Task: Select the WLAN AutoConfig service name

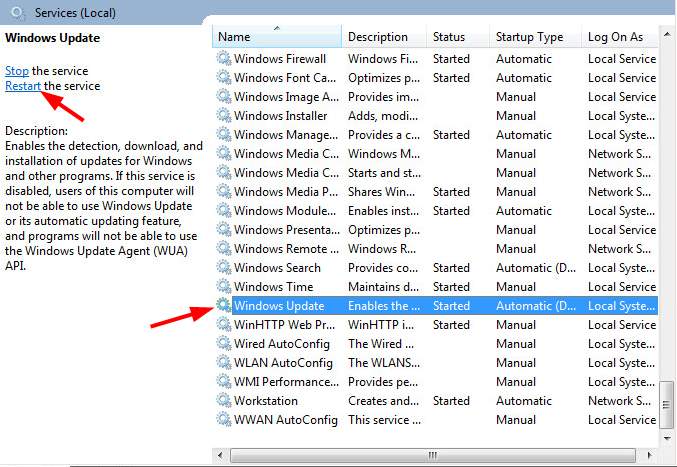Action: tap(283, 363)
